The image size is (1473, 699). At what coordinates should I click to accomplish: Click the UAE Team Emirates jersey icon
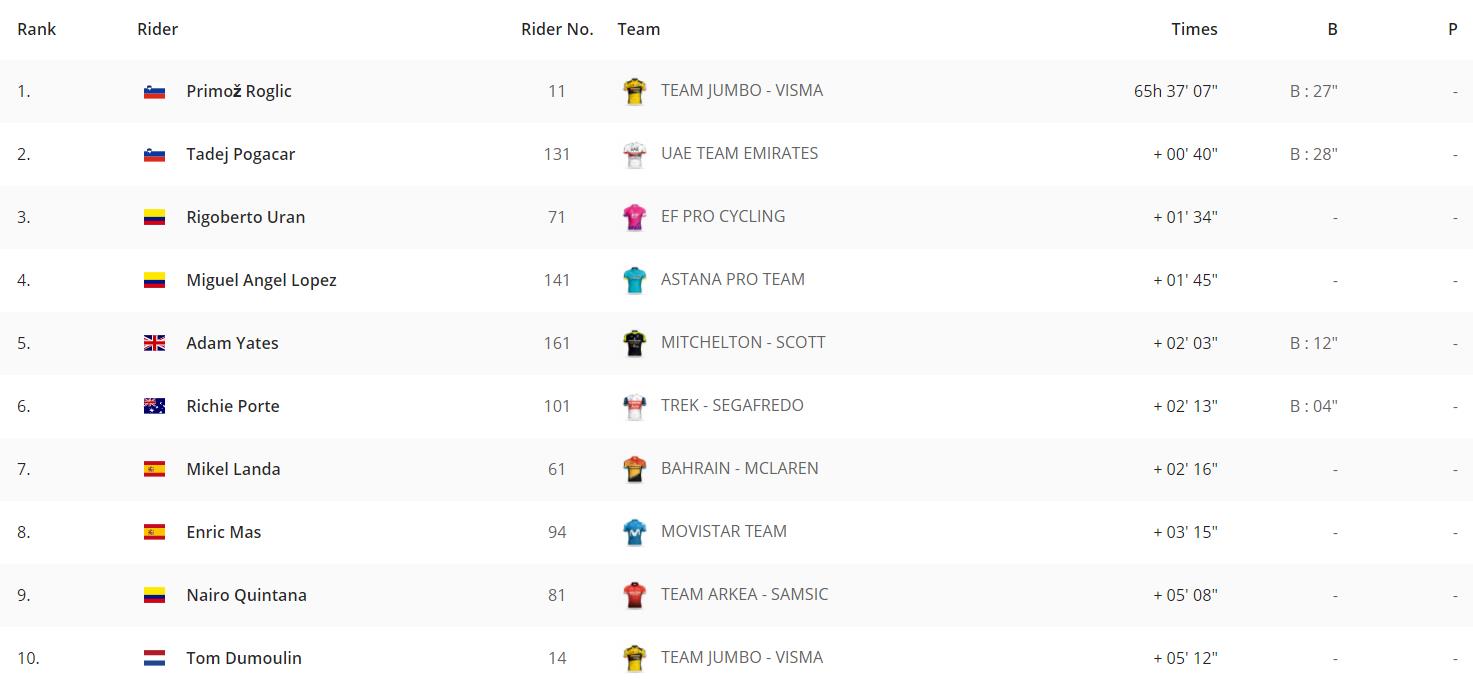pyautogui.click(x=634, y=154)
